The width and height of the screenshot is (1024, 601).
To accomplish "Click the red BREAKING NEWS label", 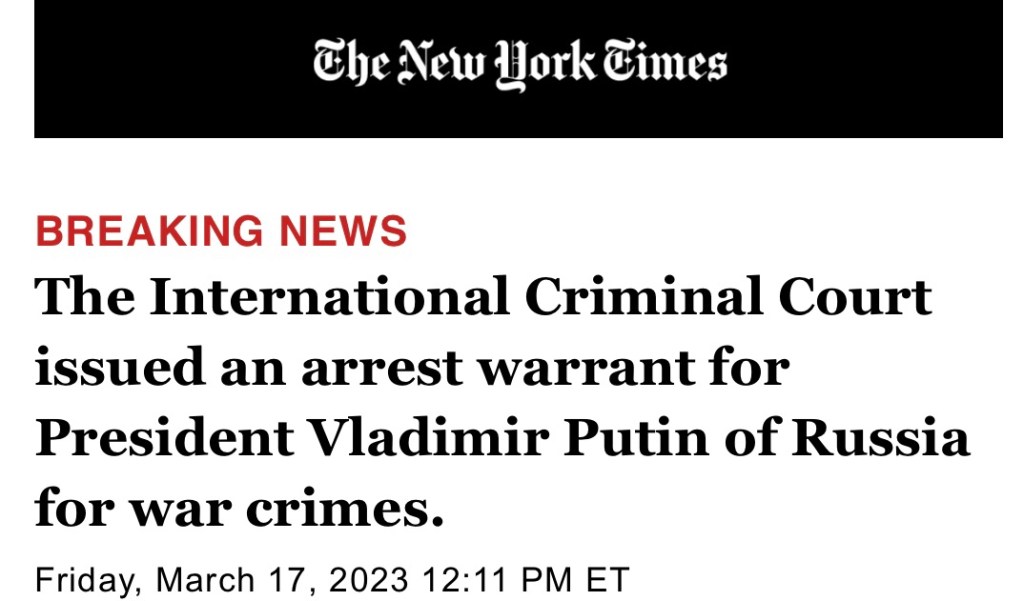I will pos(221,231).
